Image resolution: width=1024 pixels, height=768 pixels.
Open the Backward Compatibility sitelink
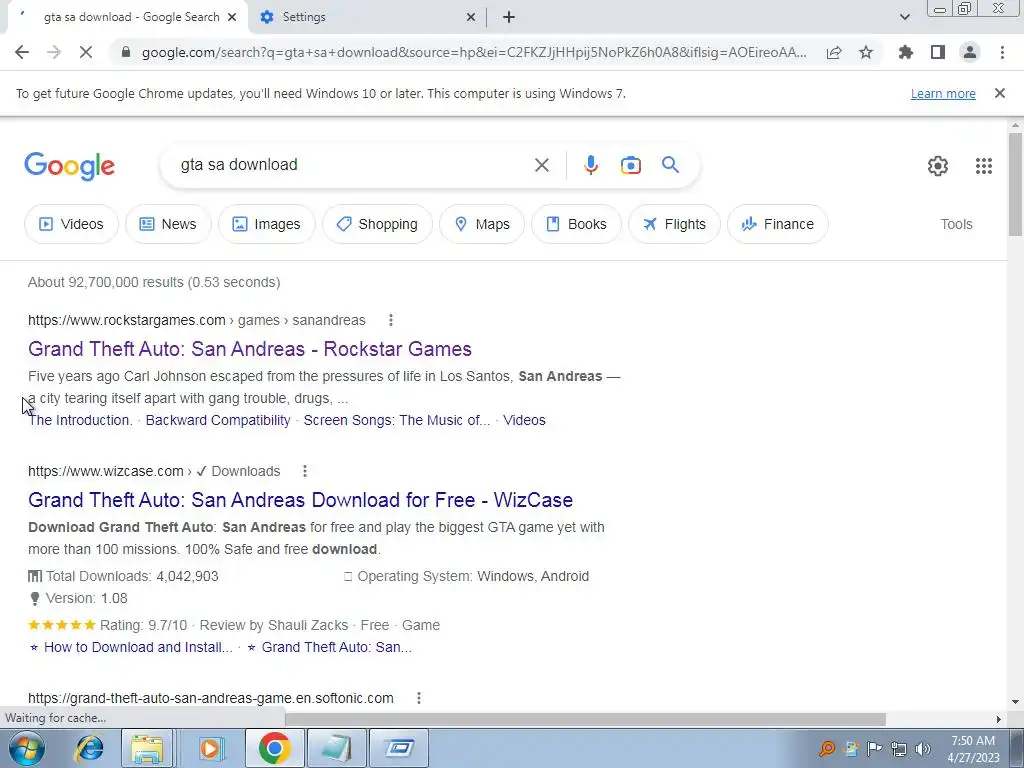(x=218, y=420)
